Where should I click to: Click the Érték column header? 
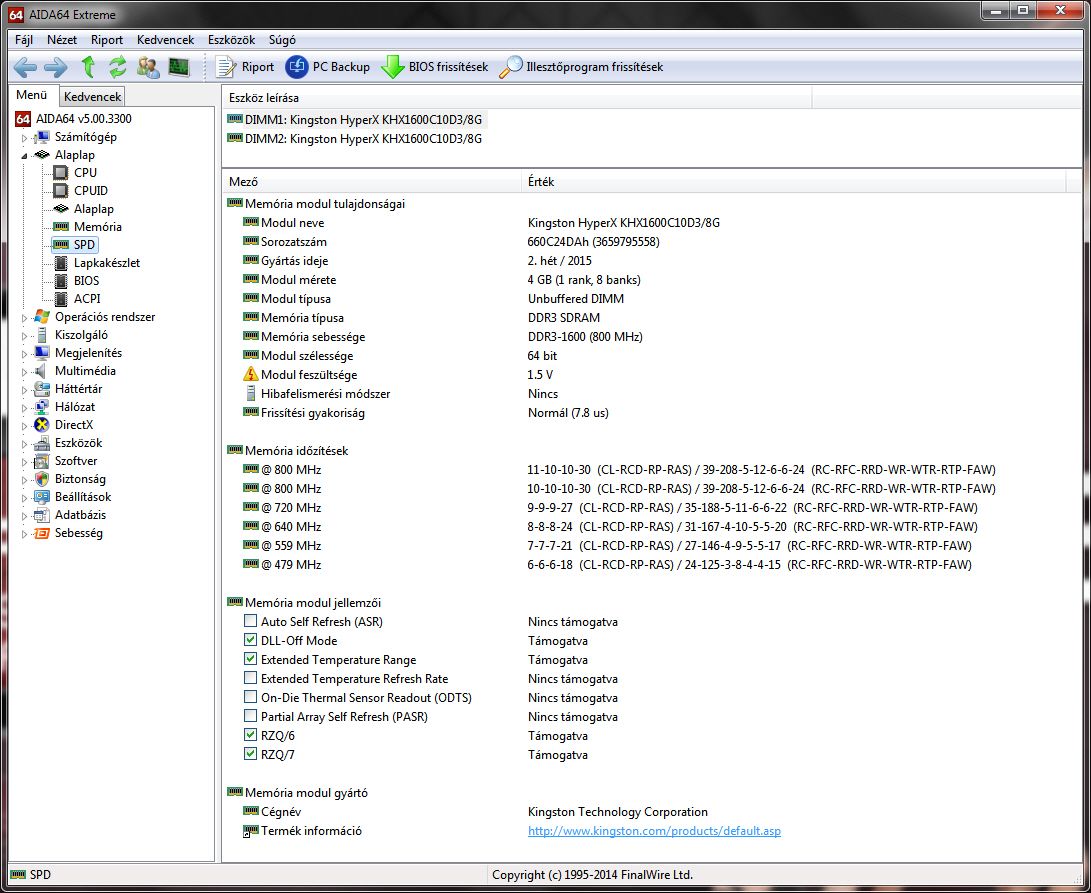[x=793, y=182]
